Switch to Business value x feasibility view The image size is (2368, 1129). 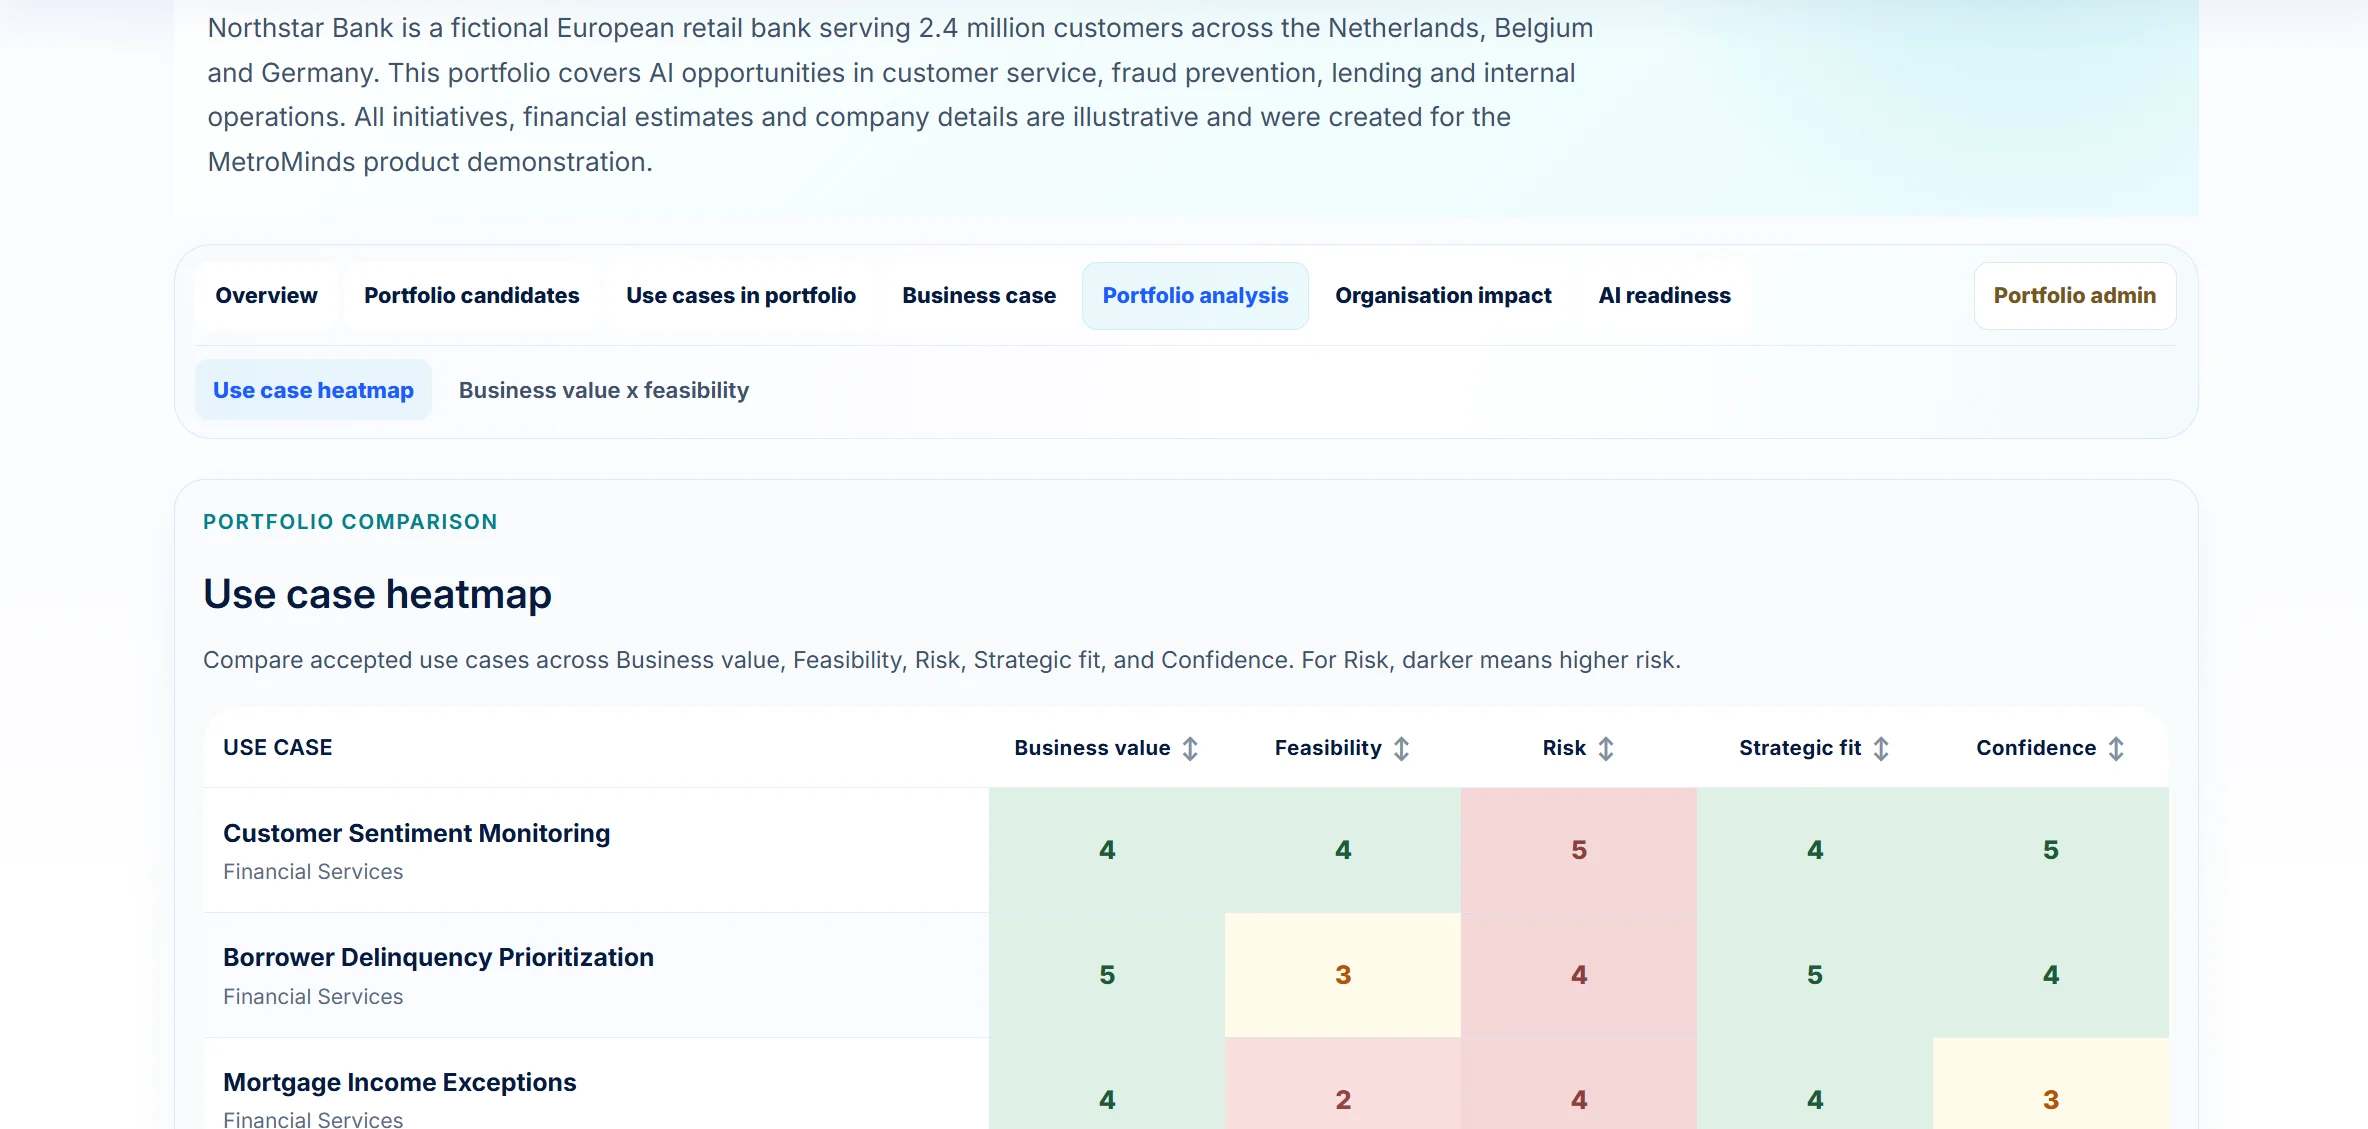coord(604,390)
